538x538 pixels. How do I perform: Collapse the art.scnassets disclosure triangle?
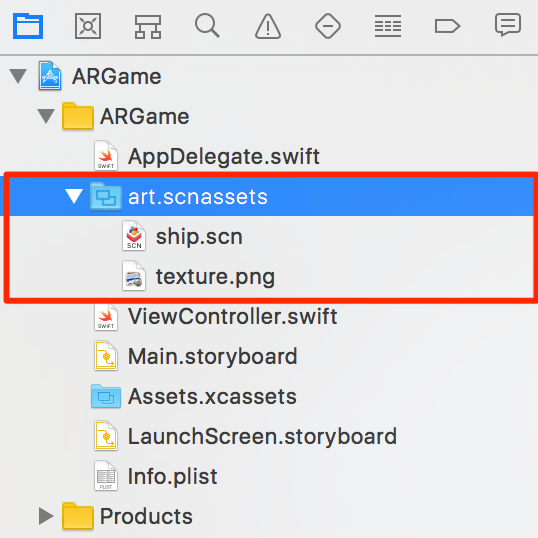point(74,196)
